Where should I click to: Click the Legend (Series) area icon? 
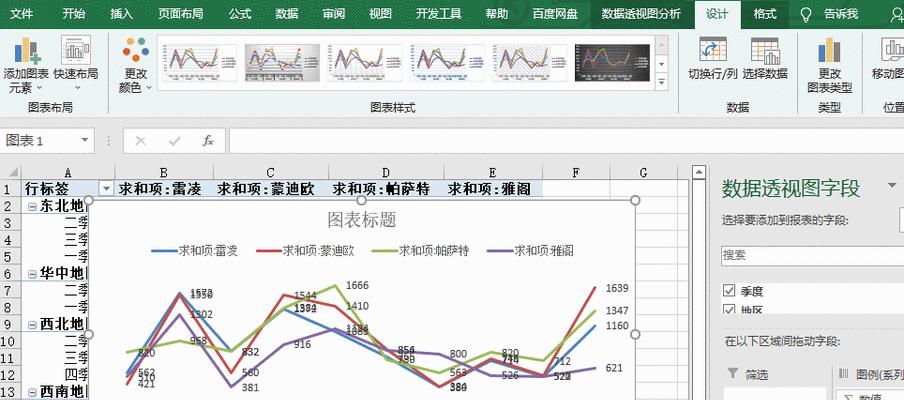(843, 373)
